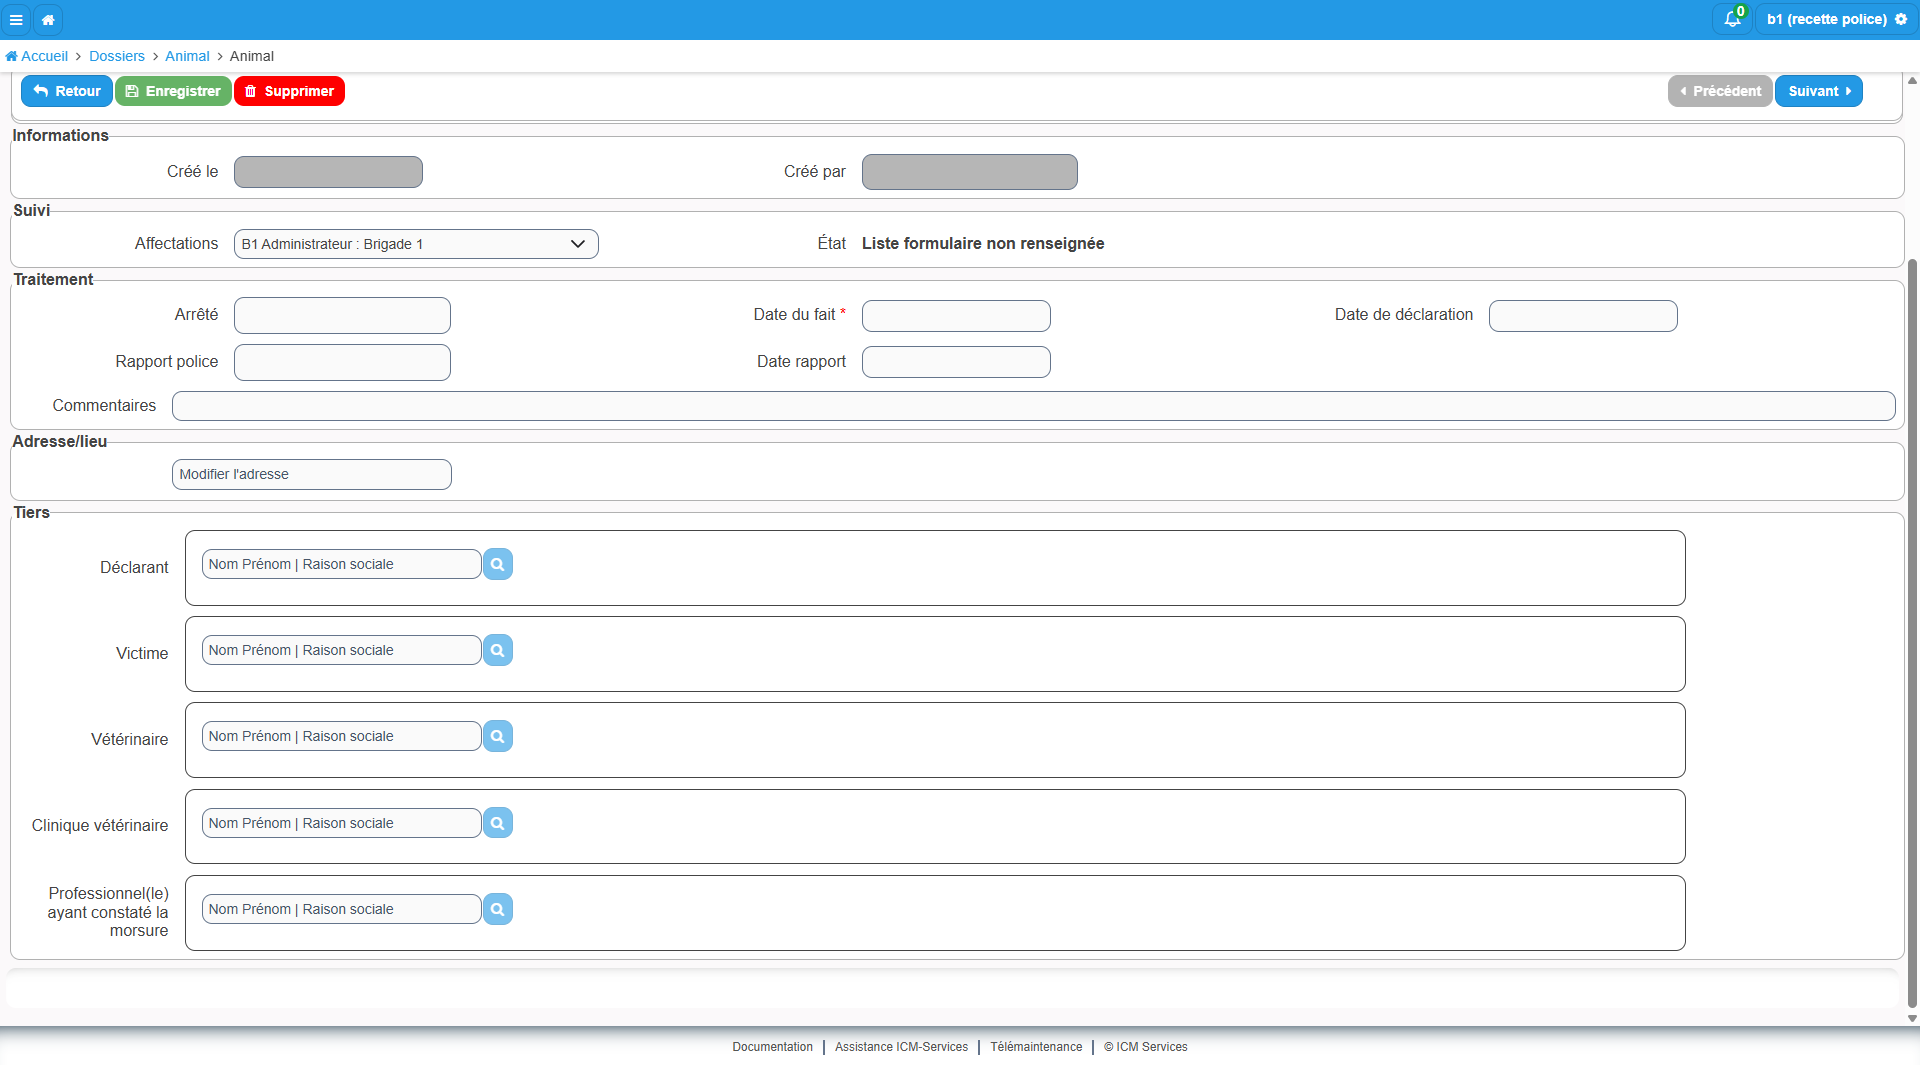
Task: Click the Vétérinaire name input
Action: coord(342,736)
